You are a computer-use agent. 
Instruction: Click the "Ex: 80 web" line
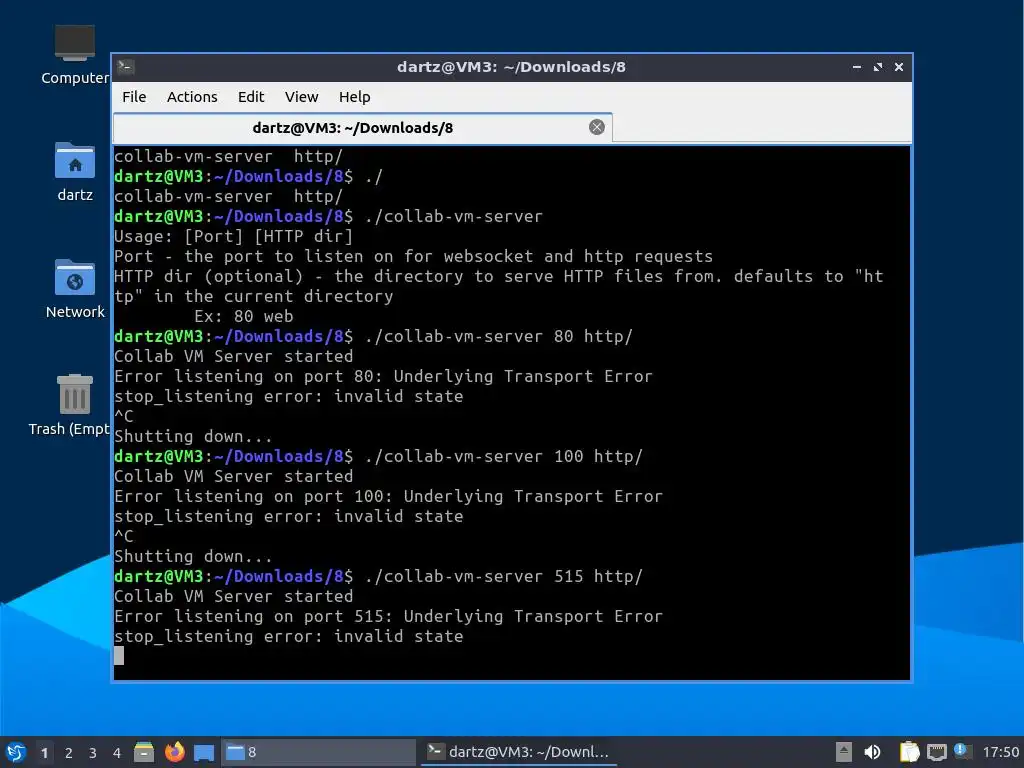point(244,316)
